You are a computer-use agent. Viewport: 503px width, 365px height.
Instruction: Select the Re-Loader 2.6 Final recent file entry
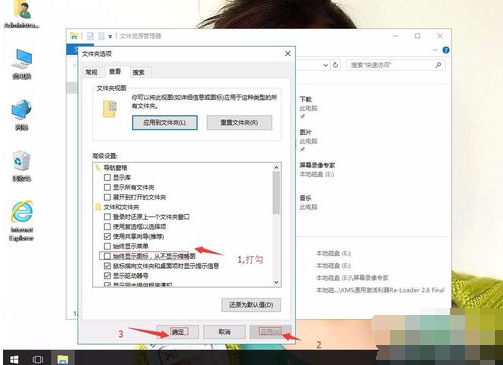380,290
